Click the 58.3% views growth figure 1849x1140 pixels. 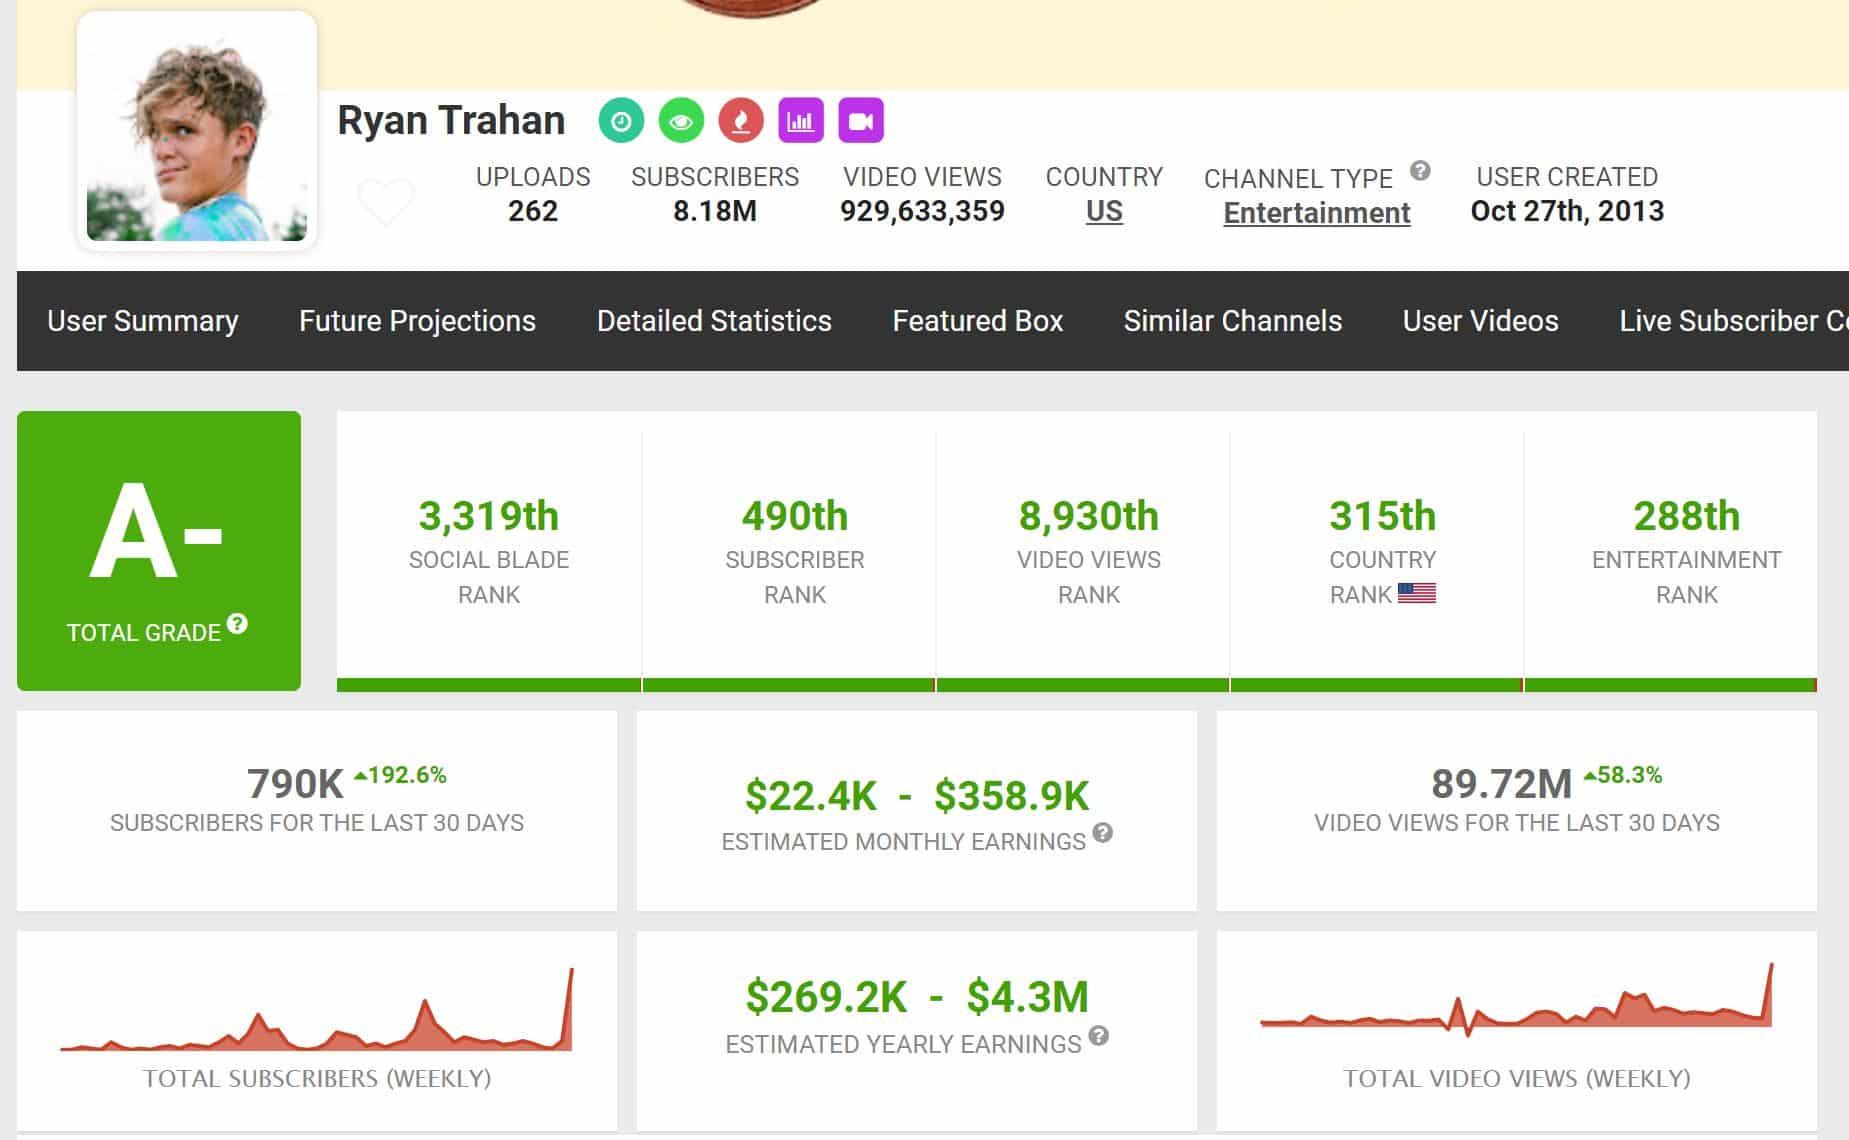pyautogui.click(x=1623, y=775)
